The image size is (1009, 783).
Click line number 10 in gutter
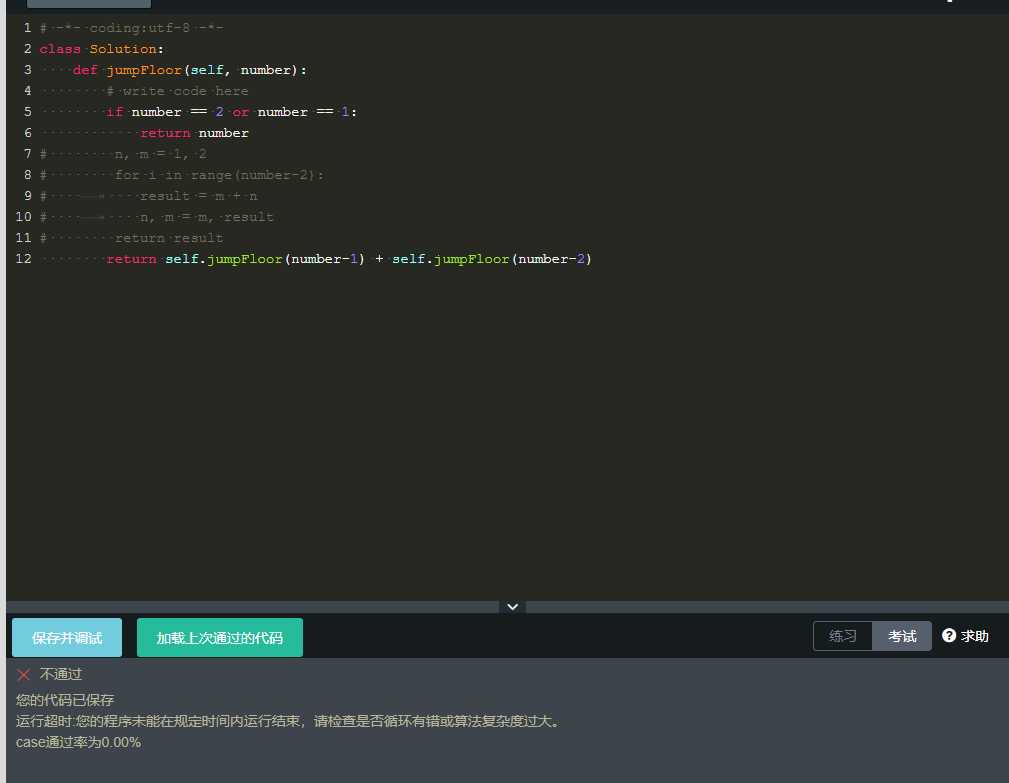click(x=23, y=217)
